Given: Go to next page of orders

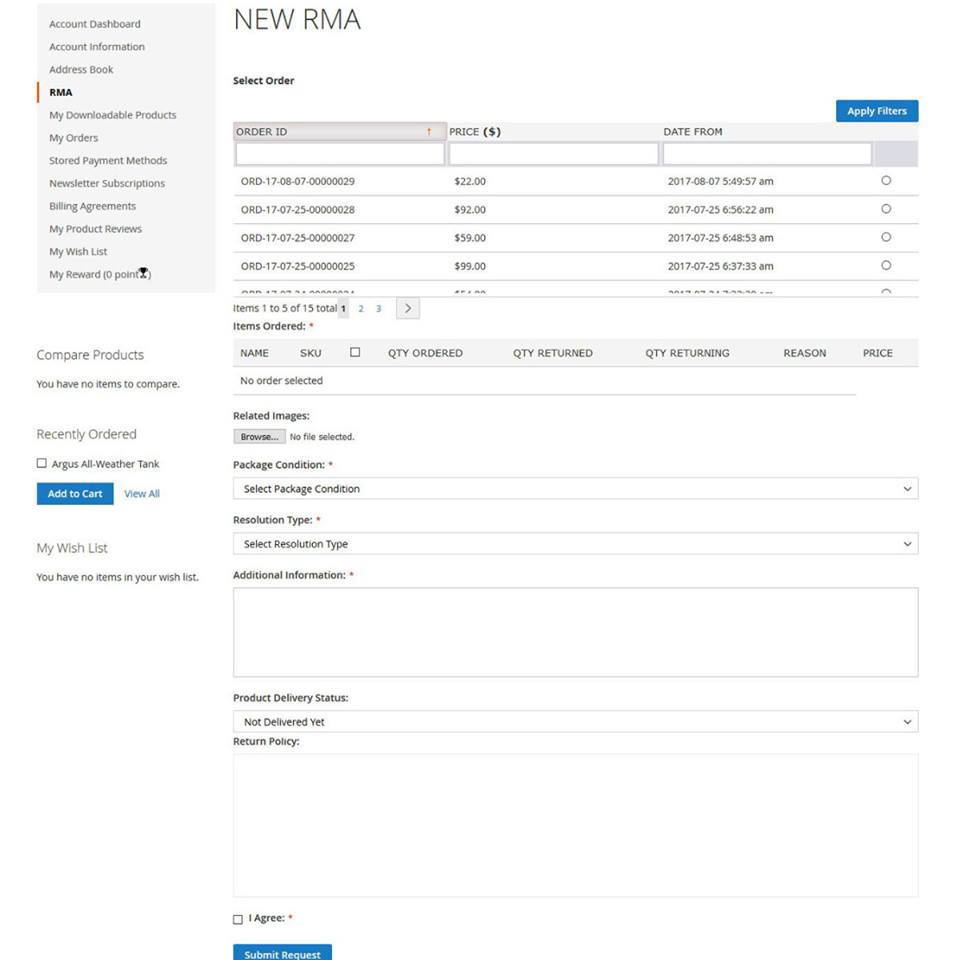Looking at the screenshot, I should point(407,309).
